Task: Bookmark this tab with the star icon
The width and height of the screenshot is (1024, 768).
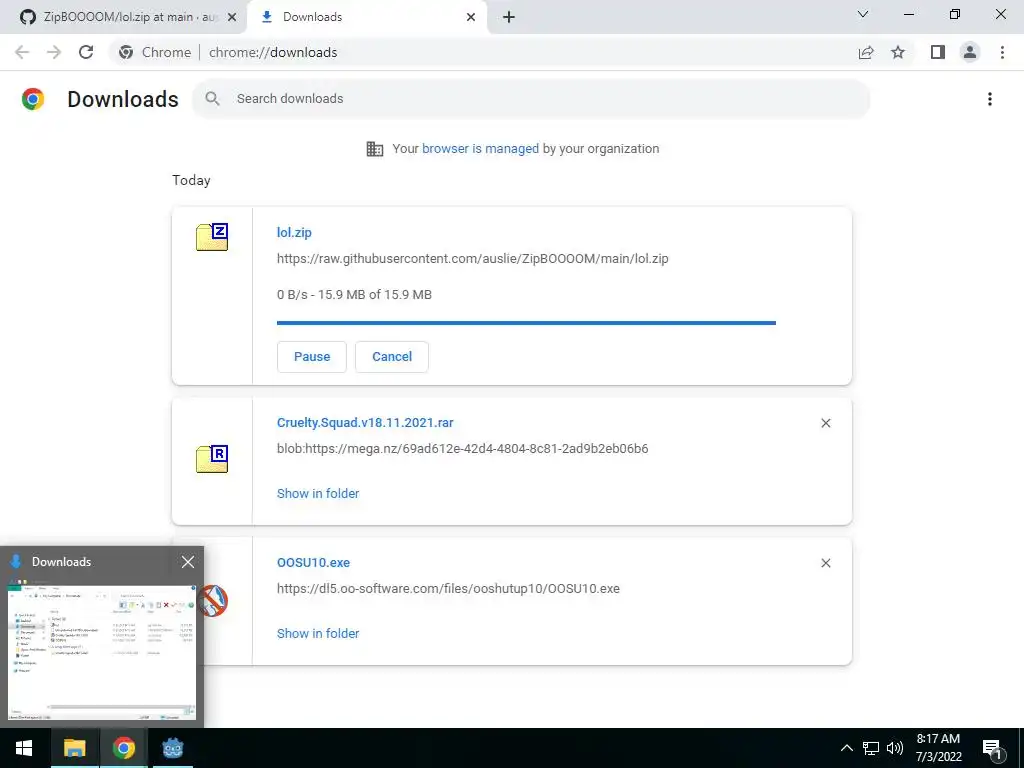Action: click(x=898, y=52)
